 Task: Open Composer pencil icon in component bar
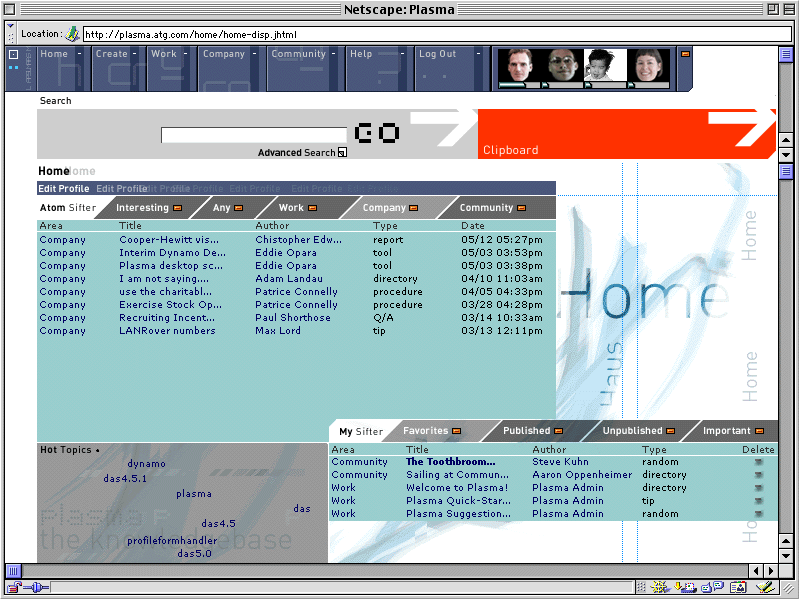(x=765, y=587)
